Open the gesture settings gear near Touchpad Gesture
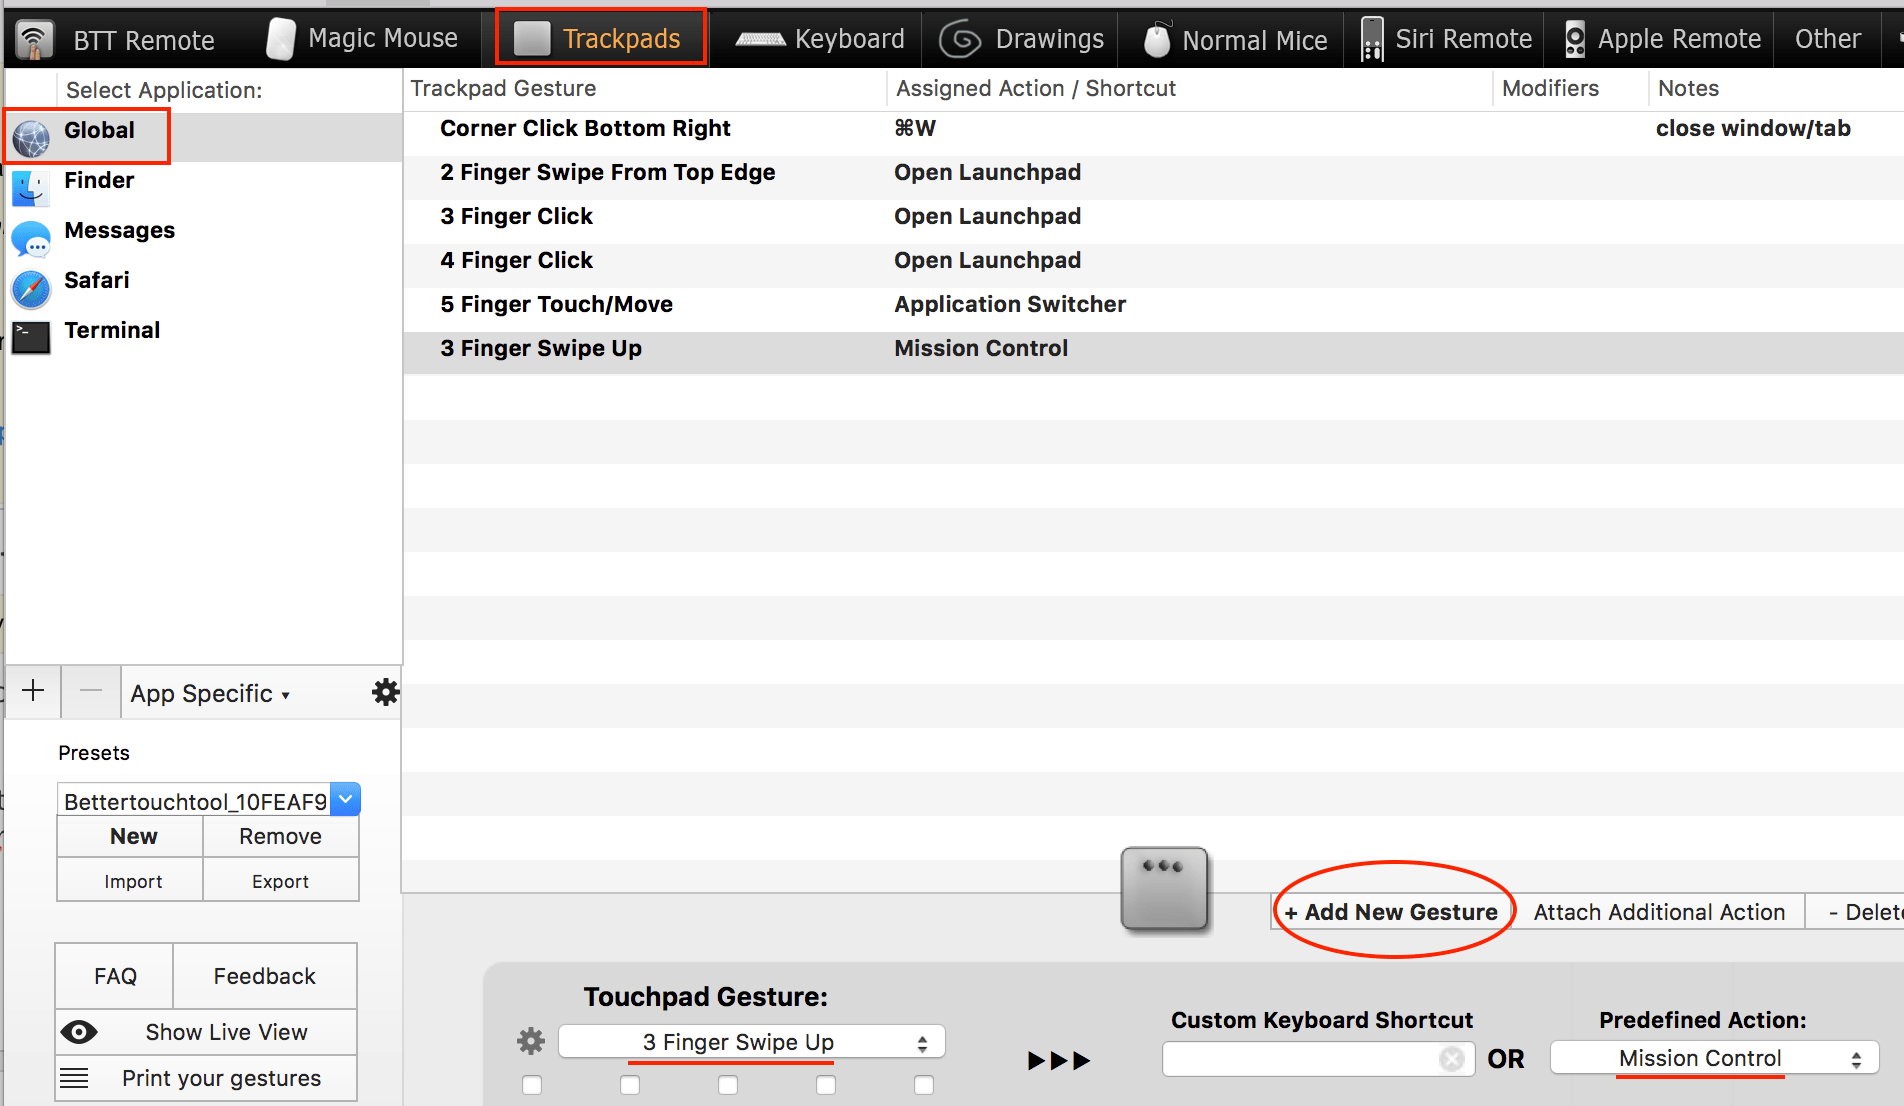Viewport: 1904px width, 1106px height. (x=530, y=1040)
